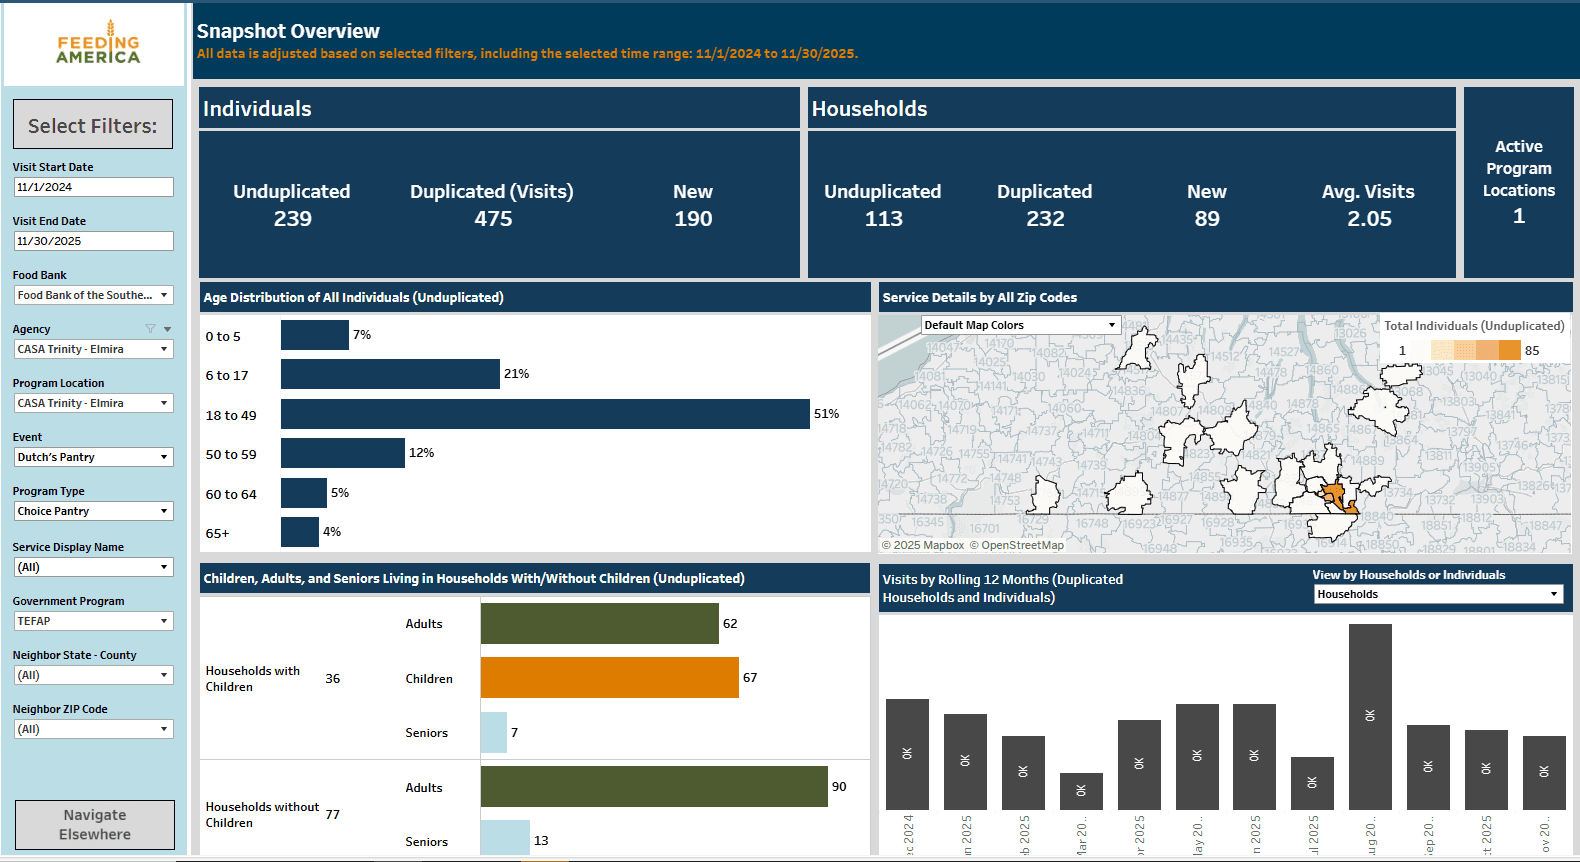The height and width of the screenshot is (862, 1580).
Task: Click the Select Filters button
Action: click(93, 125)
